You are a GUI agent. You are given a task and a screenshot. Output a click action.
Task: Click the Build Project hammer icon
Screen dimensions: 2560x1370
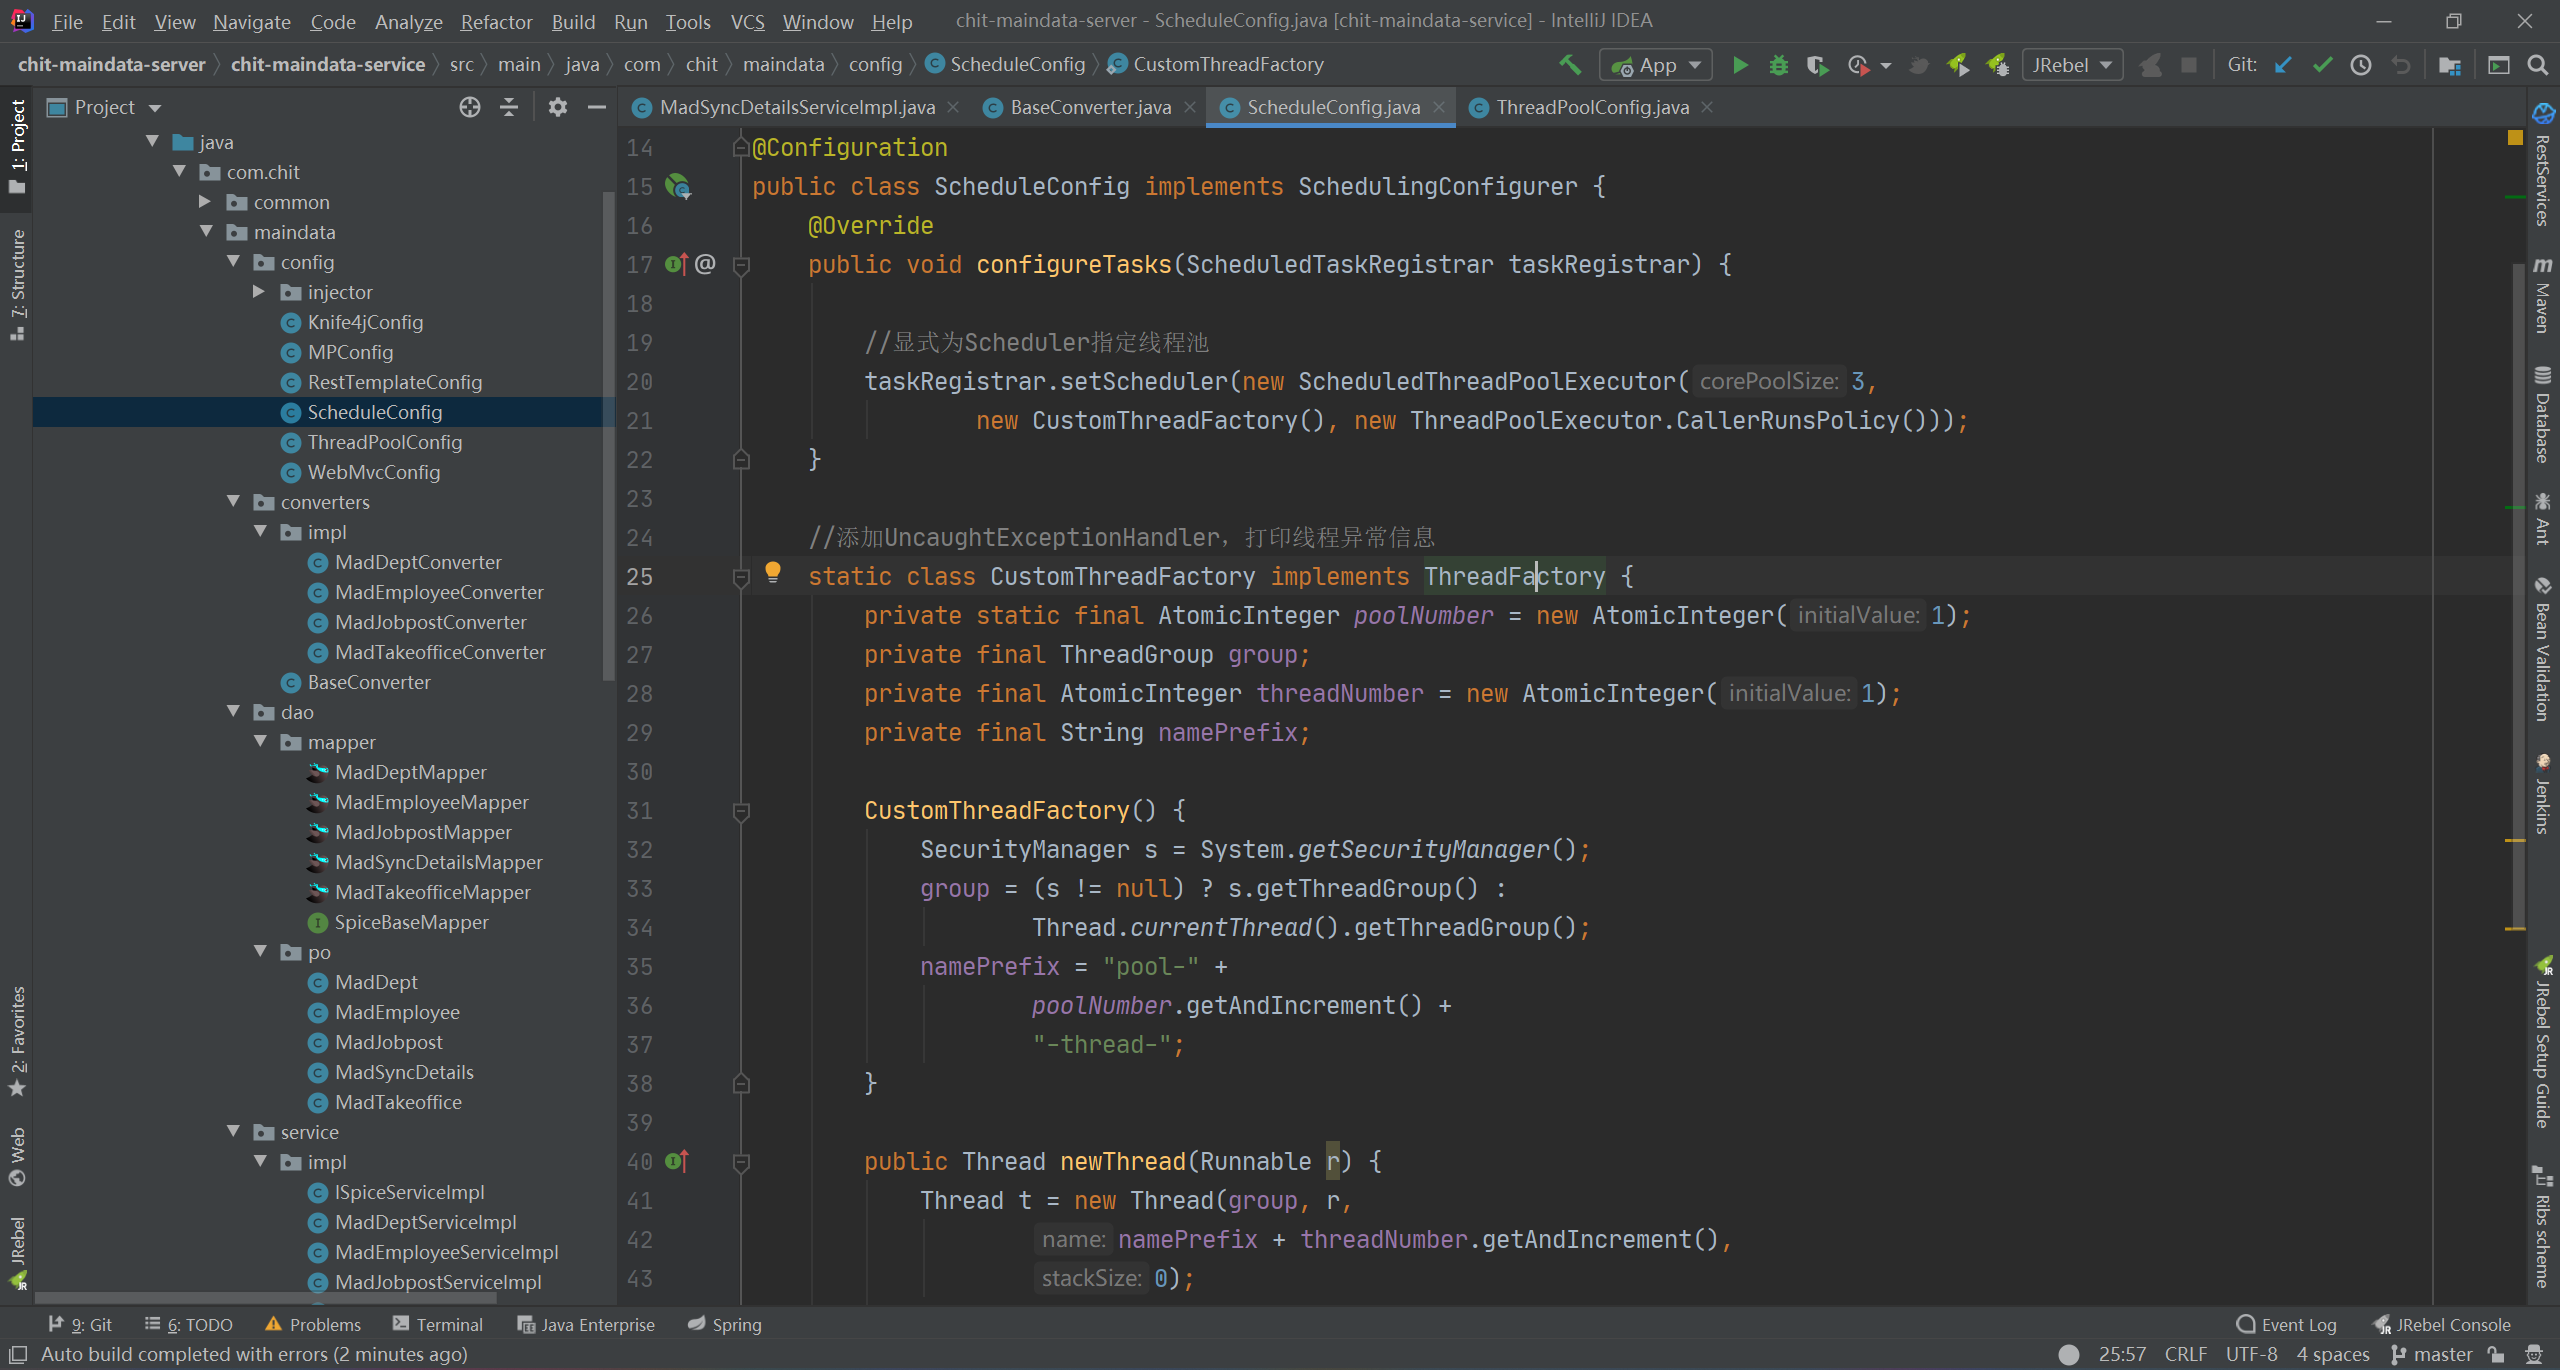pyautogui.click(x=1570, y=65)
